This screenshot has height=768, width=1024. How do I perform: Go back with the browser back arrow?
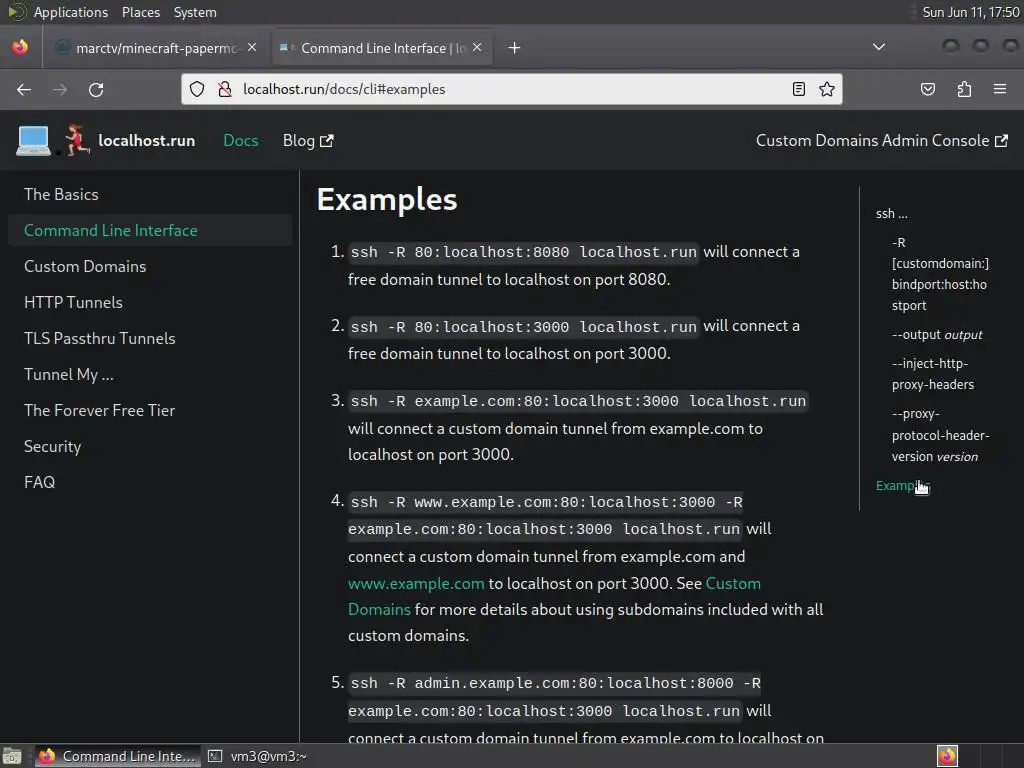[24, 89]
